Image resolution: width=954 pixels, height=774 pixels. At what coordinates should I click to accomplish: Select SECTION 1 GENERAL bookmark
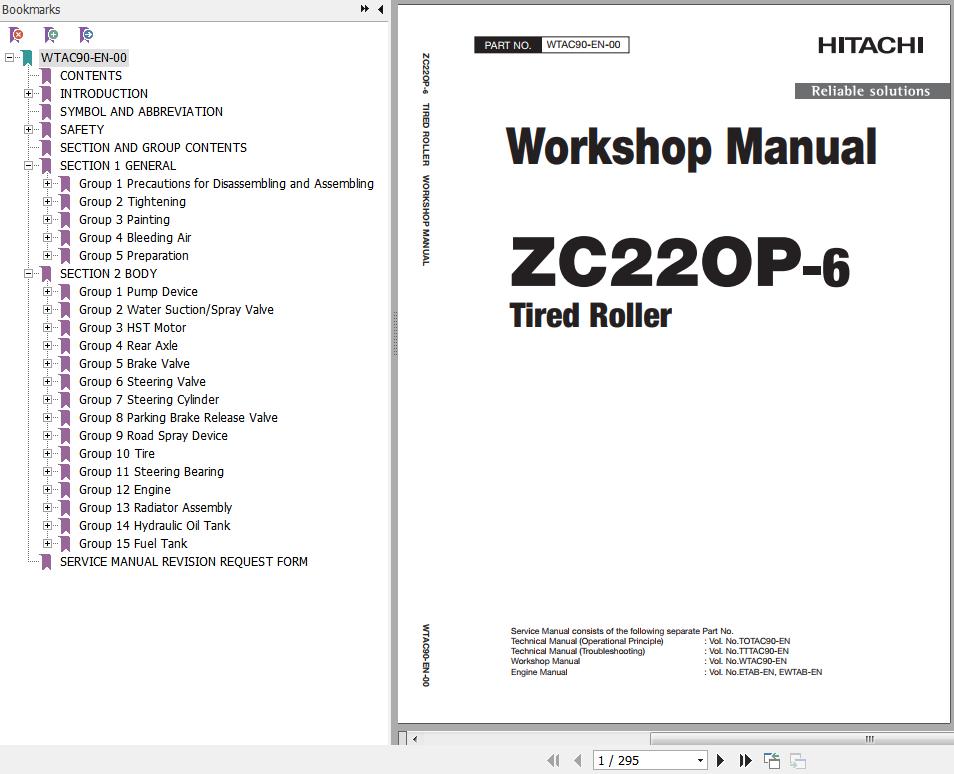click(x=118, y=166)
